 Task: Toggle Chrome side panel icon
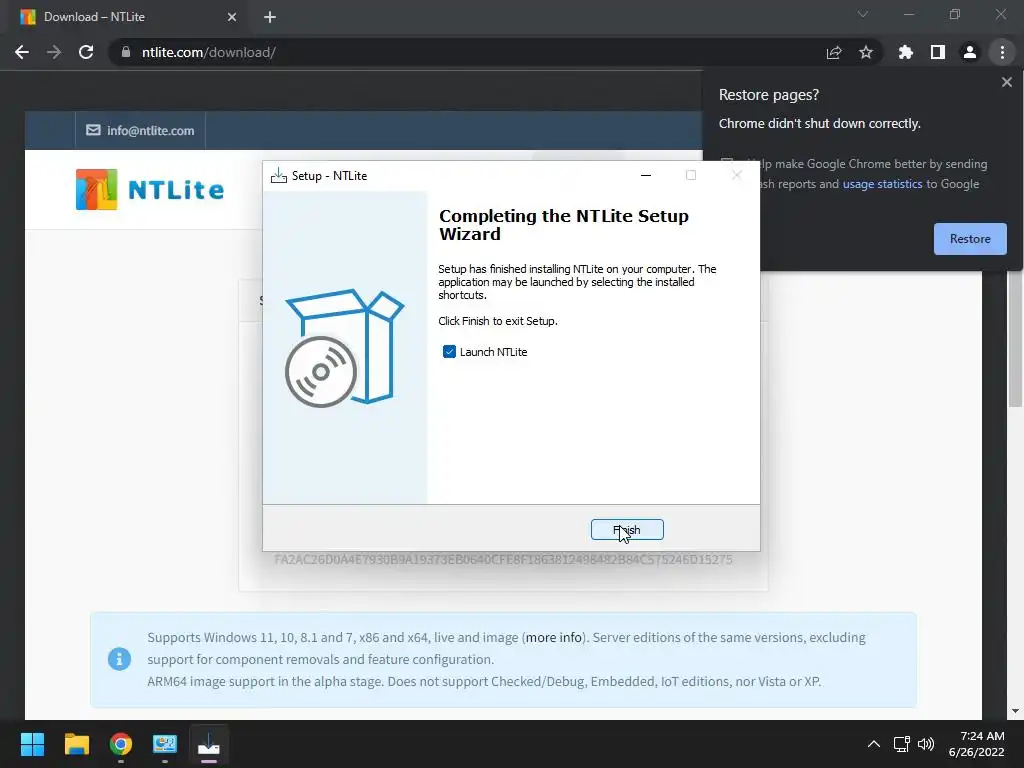click(x=938, y=52)
